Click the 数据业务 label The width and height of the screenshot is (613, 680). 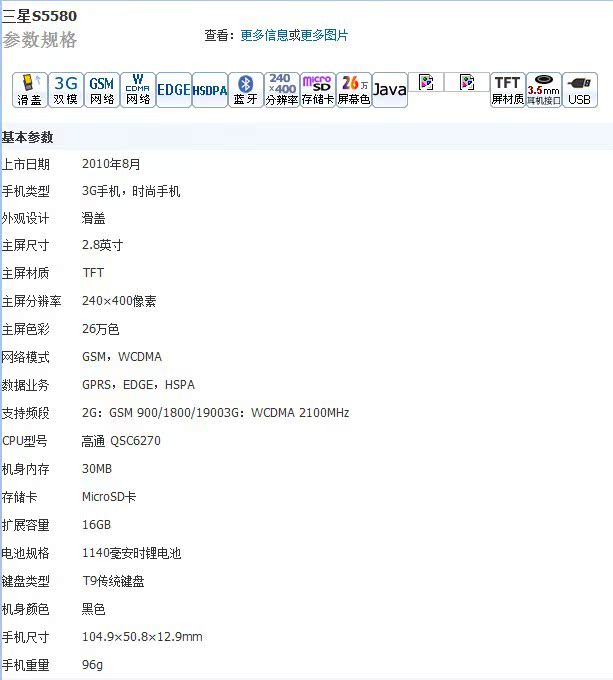click(x=26, y=385)
